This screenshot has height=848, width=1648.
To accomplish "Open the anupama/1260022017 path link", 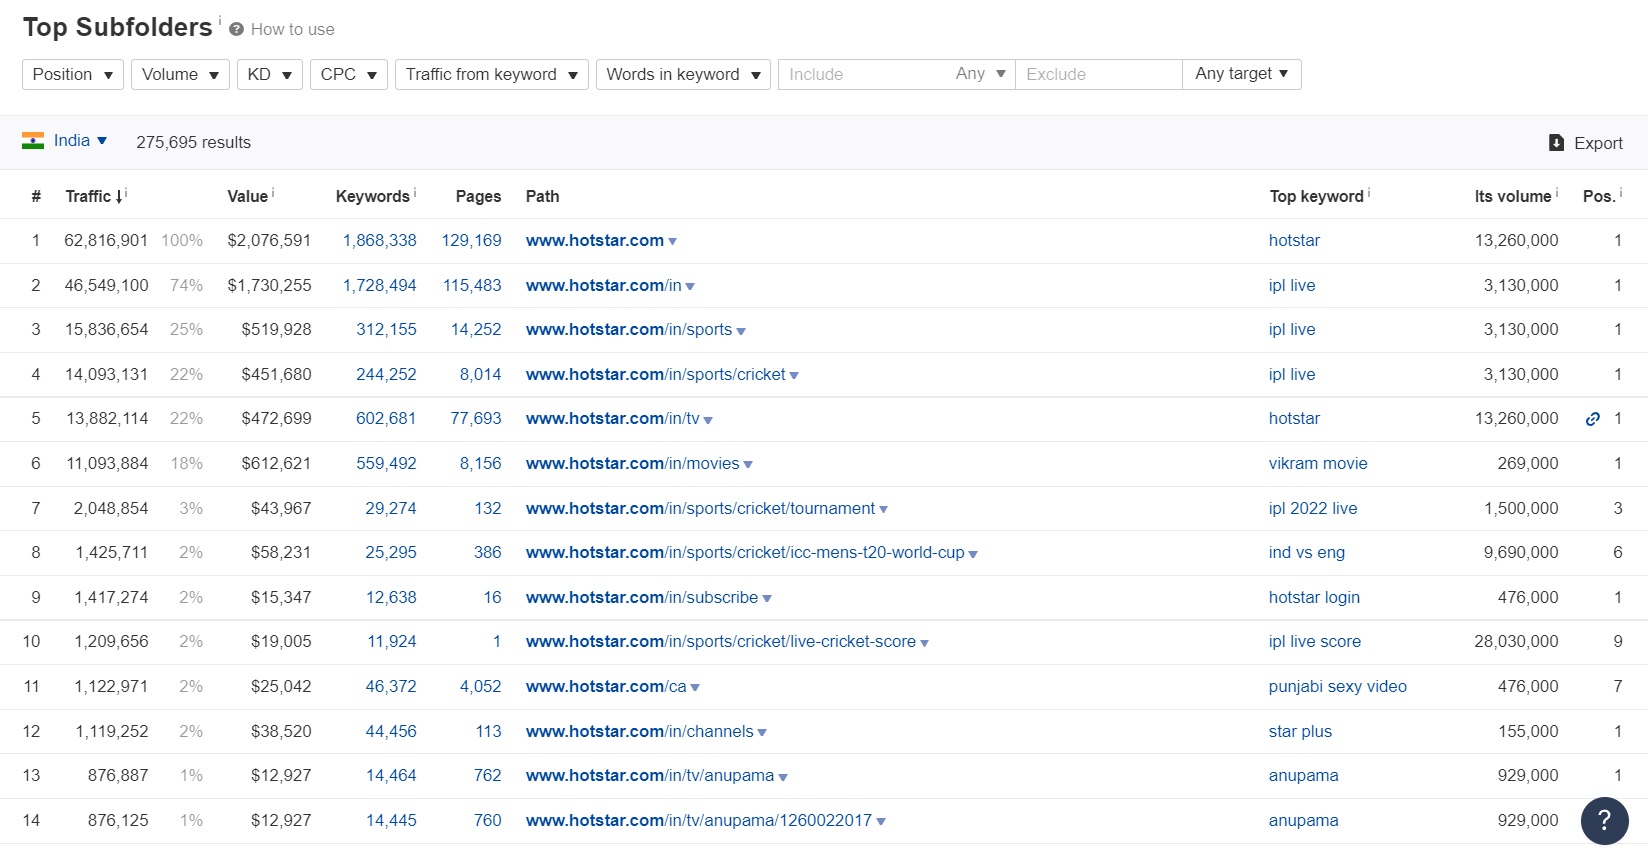I will coord(699,820).
